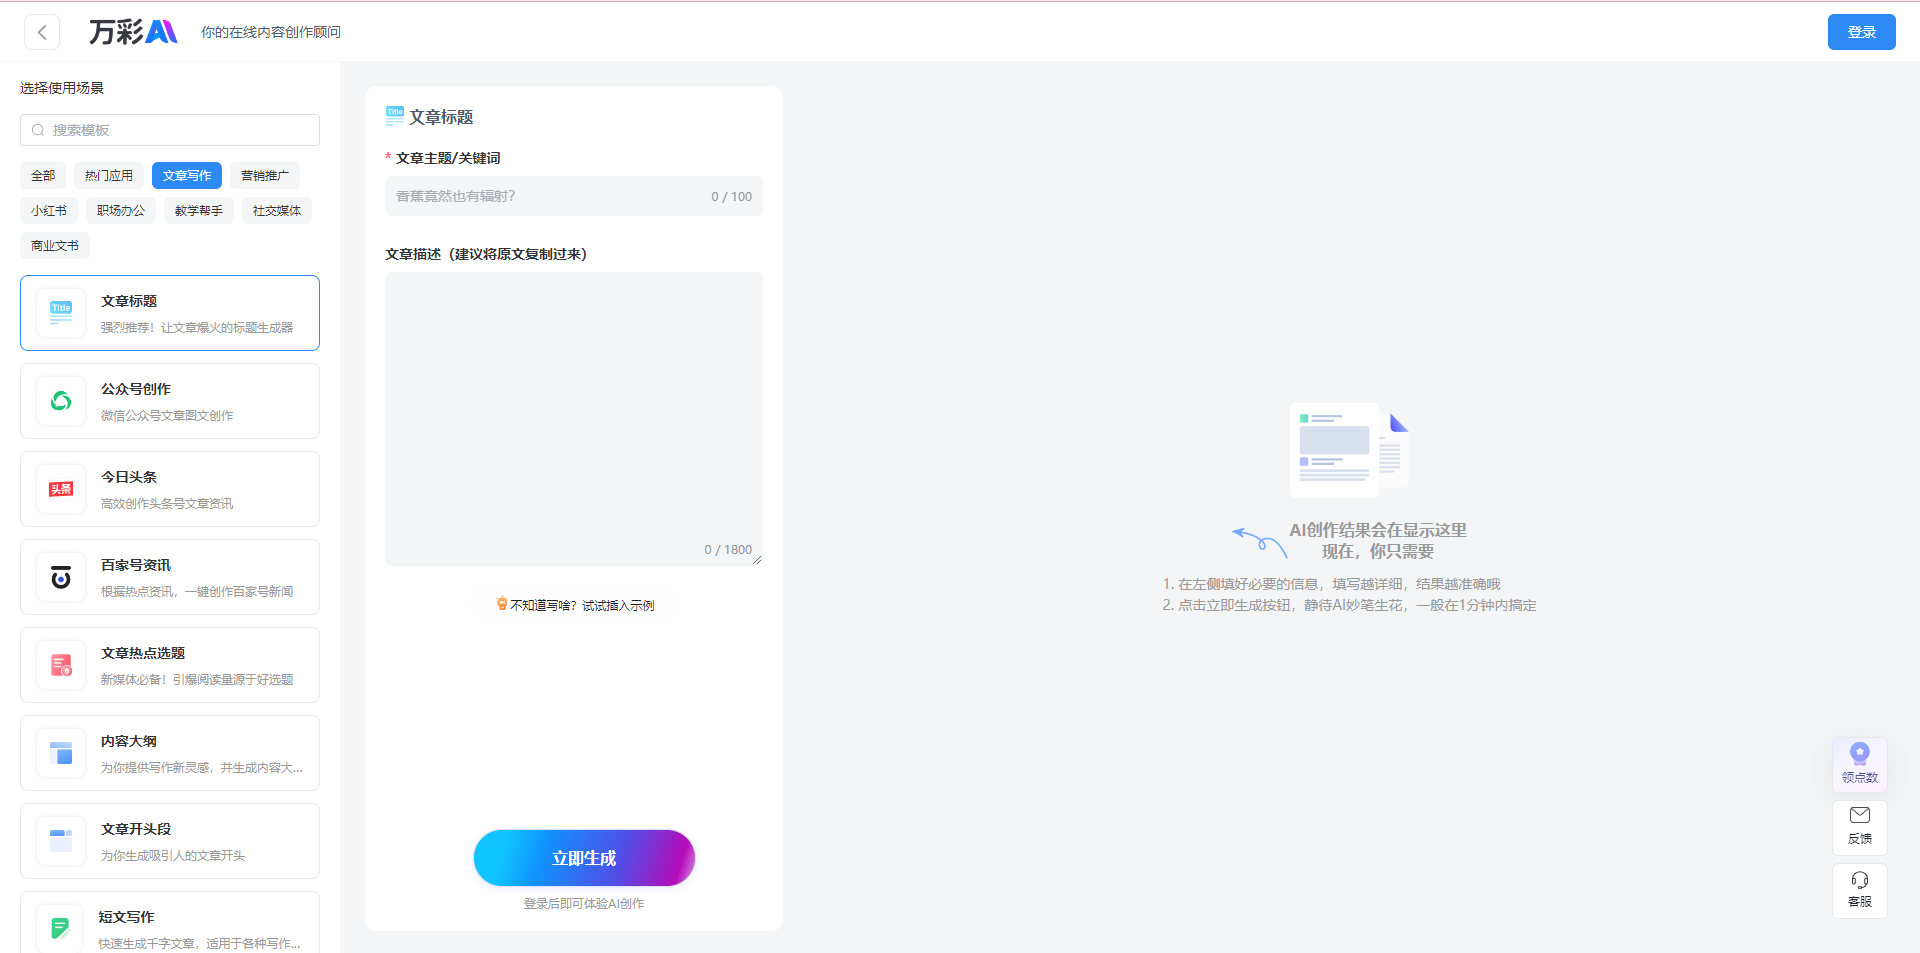Image resolution: width=1920 pixels, height=953 pixels.
Task: Select the 小红书 category tab
Action: click(48, 210)
